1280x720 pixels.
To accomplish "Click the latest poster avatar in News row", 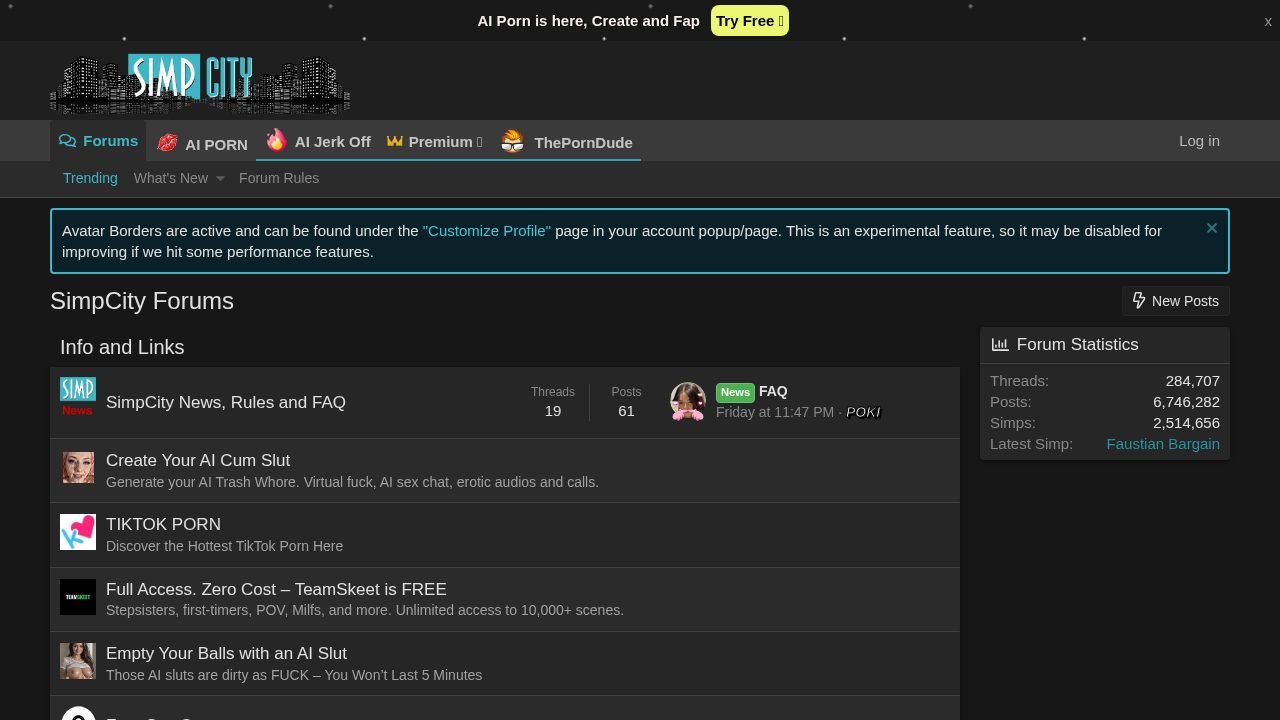I will pyautogui.click(x=688, y=402).
